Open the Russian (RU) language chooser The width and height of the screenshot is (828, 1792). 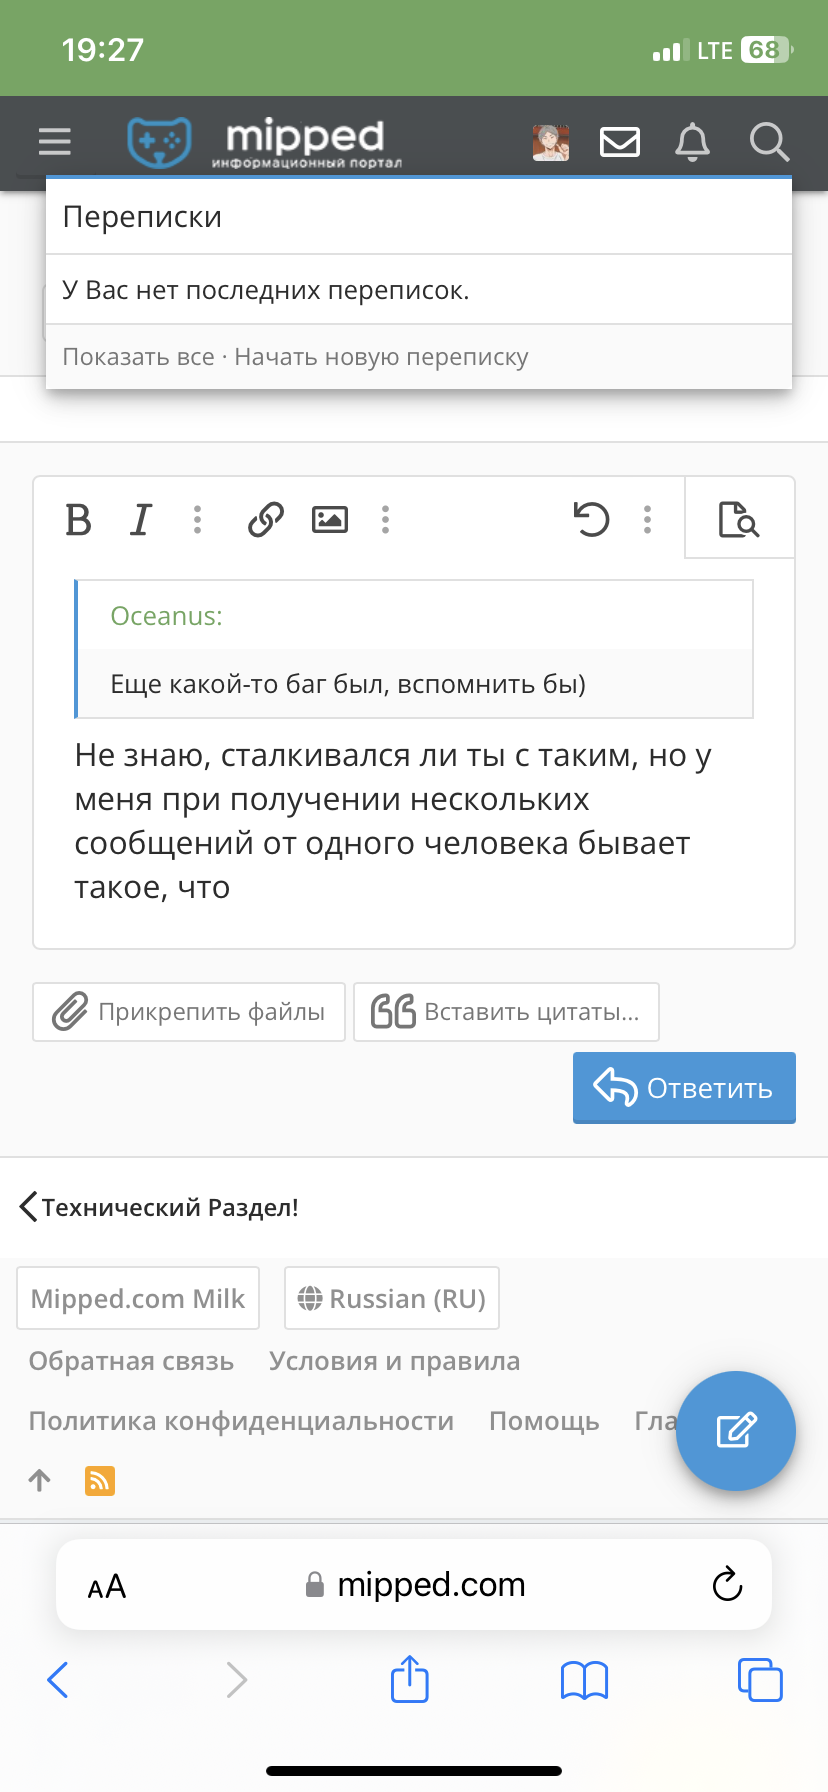(392, 1298)
